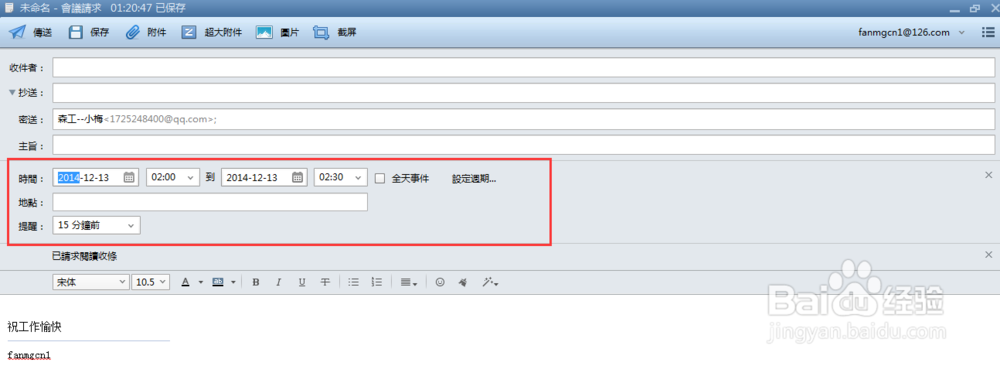Open the start date calendar picker
1000x366 pixels.
(129, 178)
